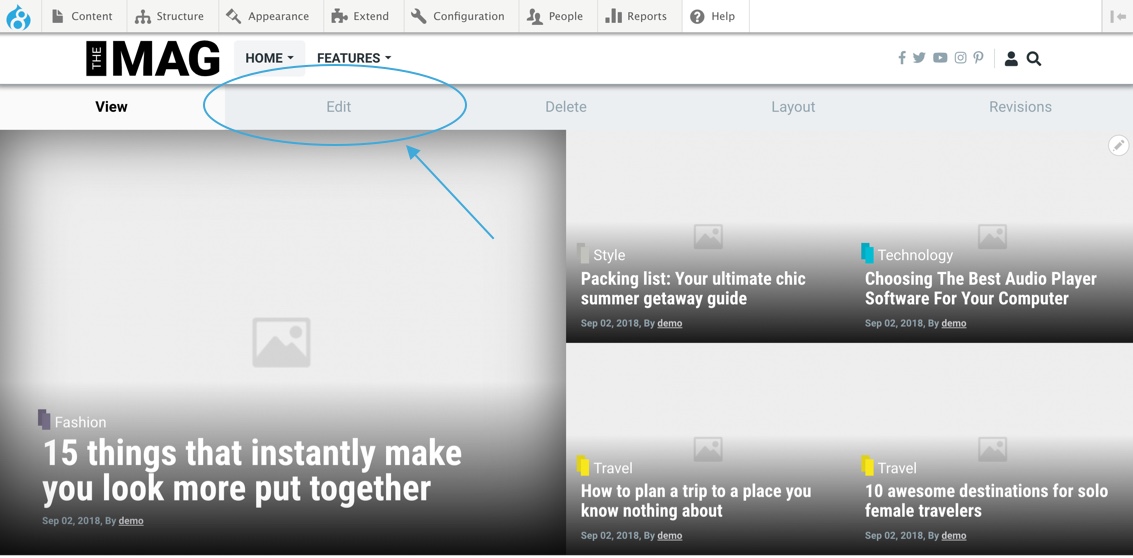
Task: Click demo author link under Audio Player article
Action: click(x=954, y=323)
